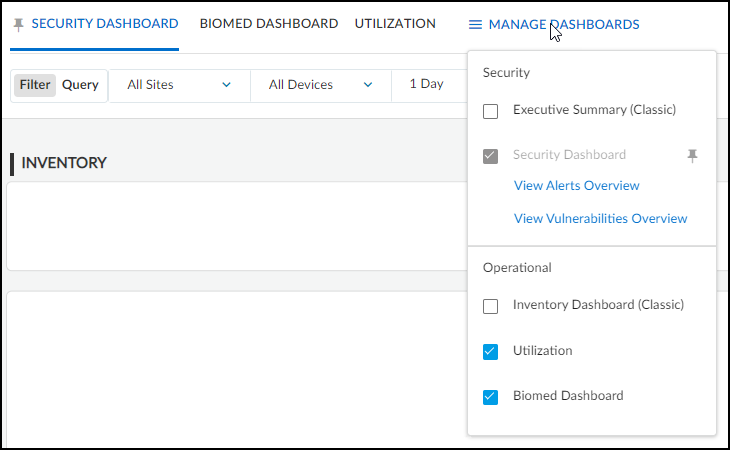Open View Alerts Overview link

tap(576, 186)
